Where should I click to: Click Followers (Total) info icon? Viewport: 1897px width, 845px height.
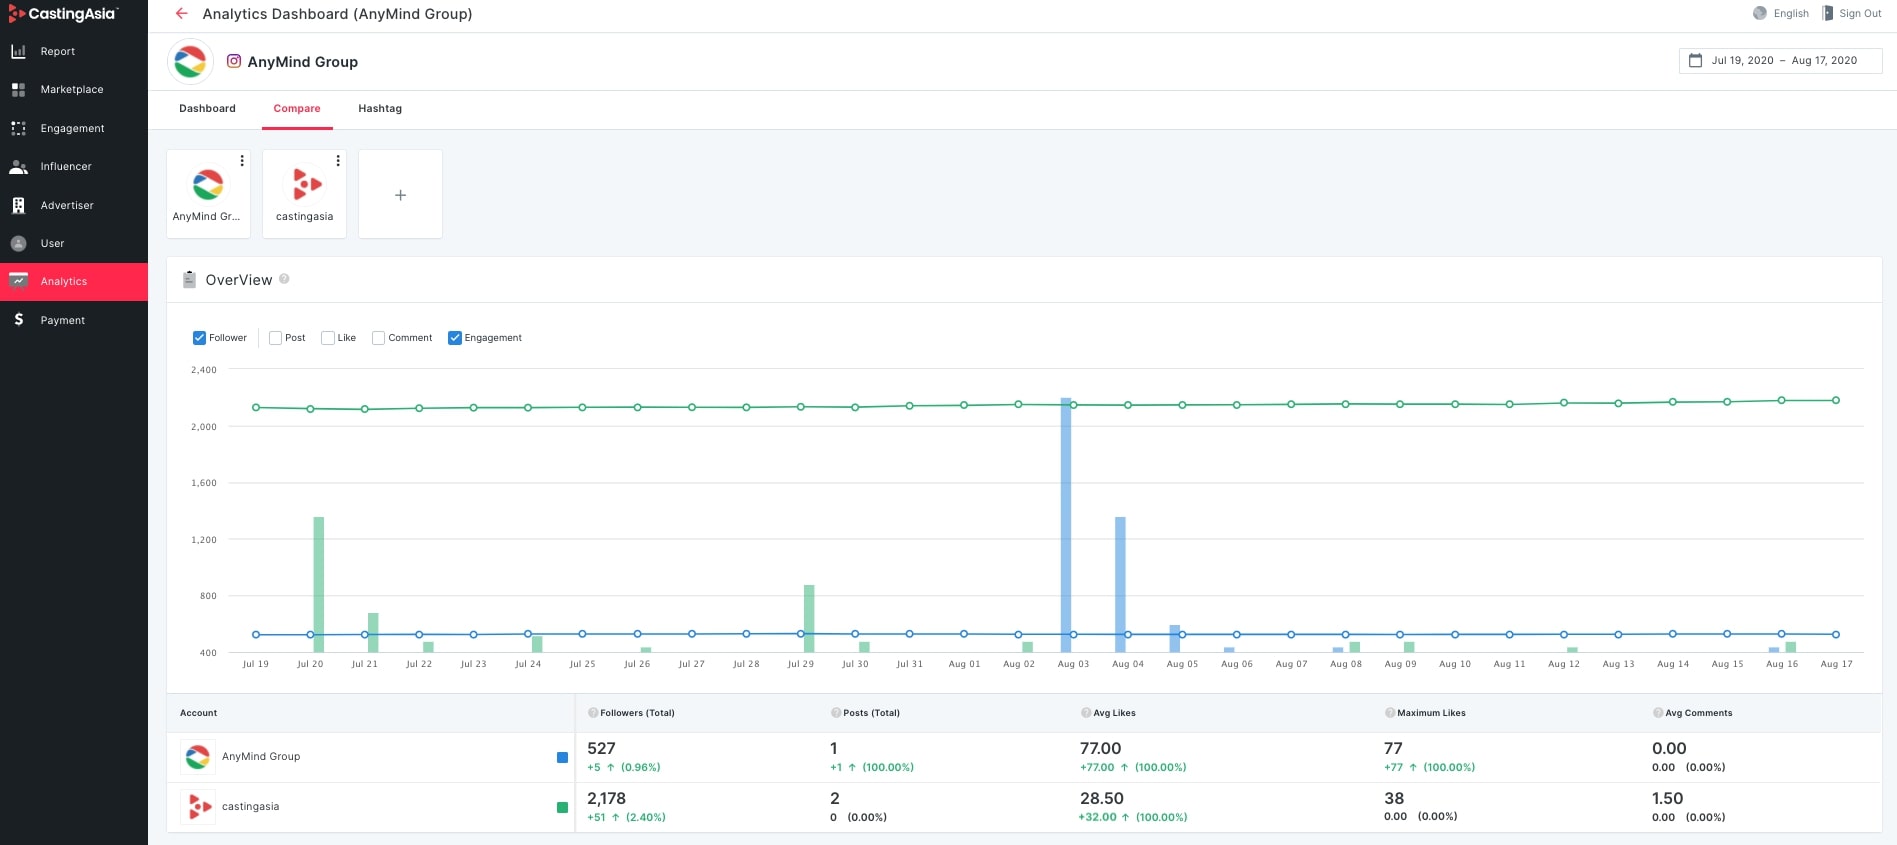593,713
